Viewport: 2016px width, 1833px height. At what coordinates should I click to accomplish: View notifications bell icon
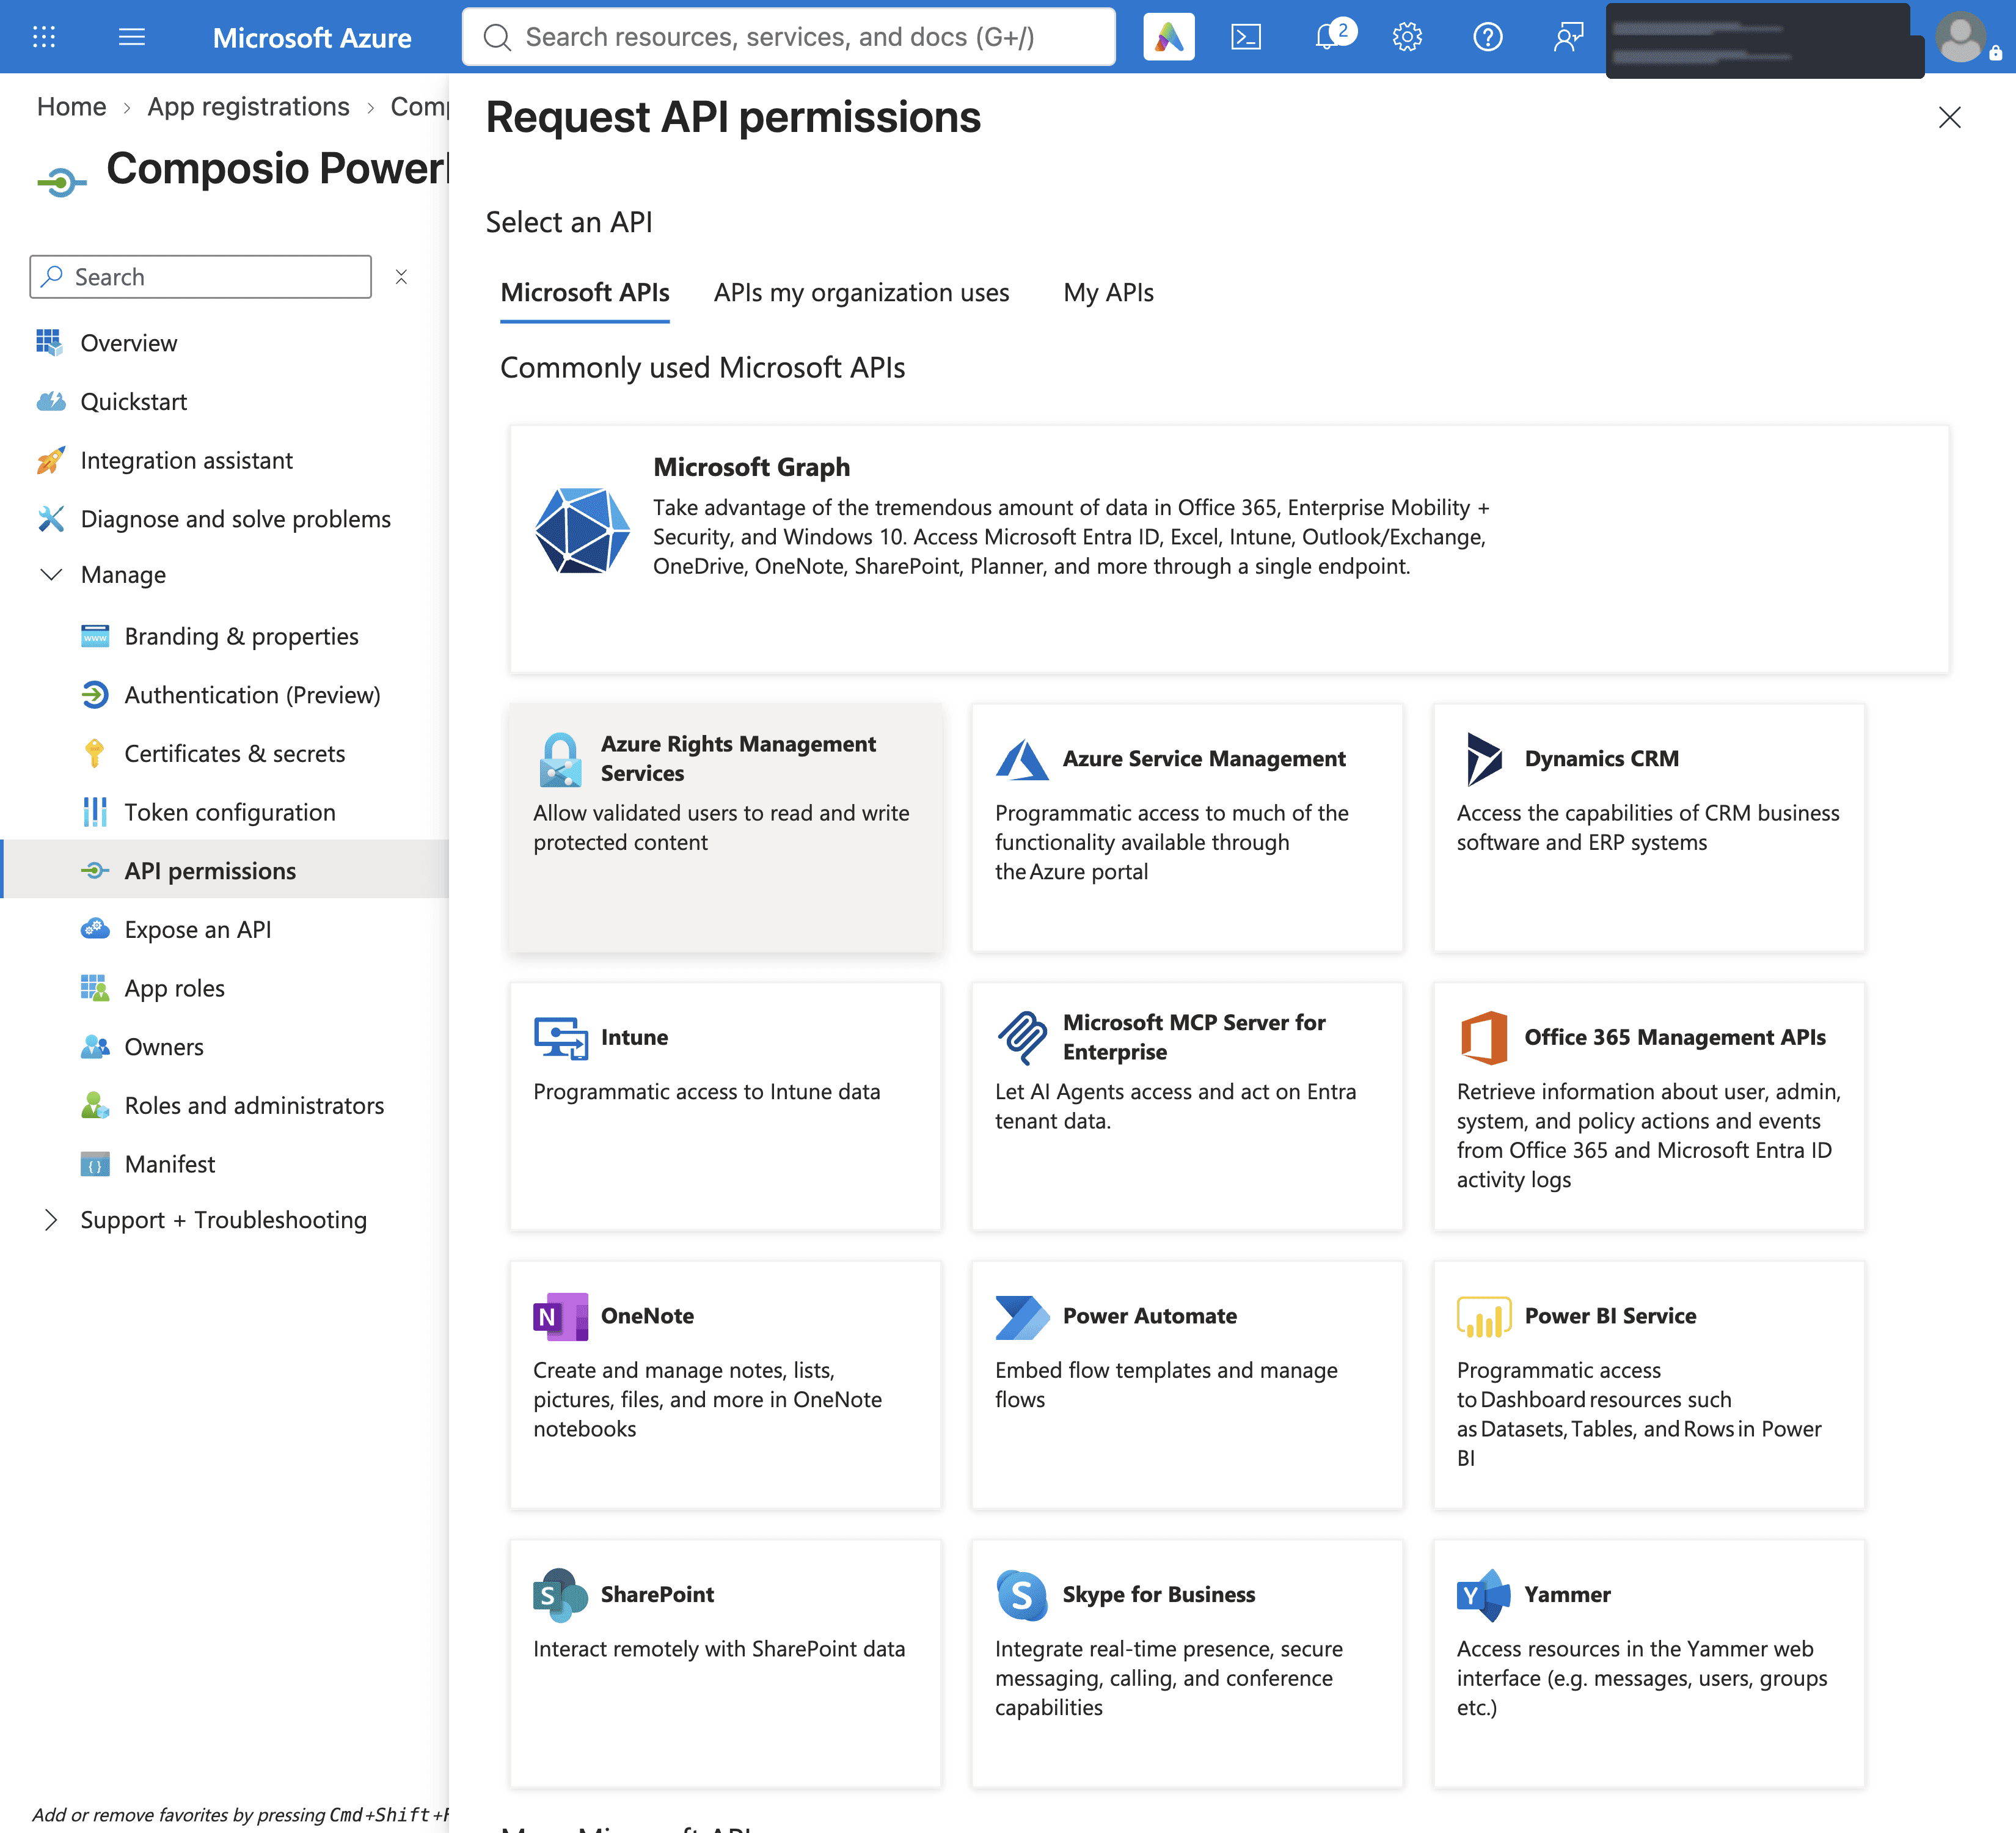point(1328,37)
